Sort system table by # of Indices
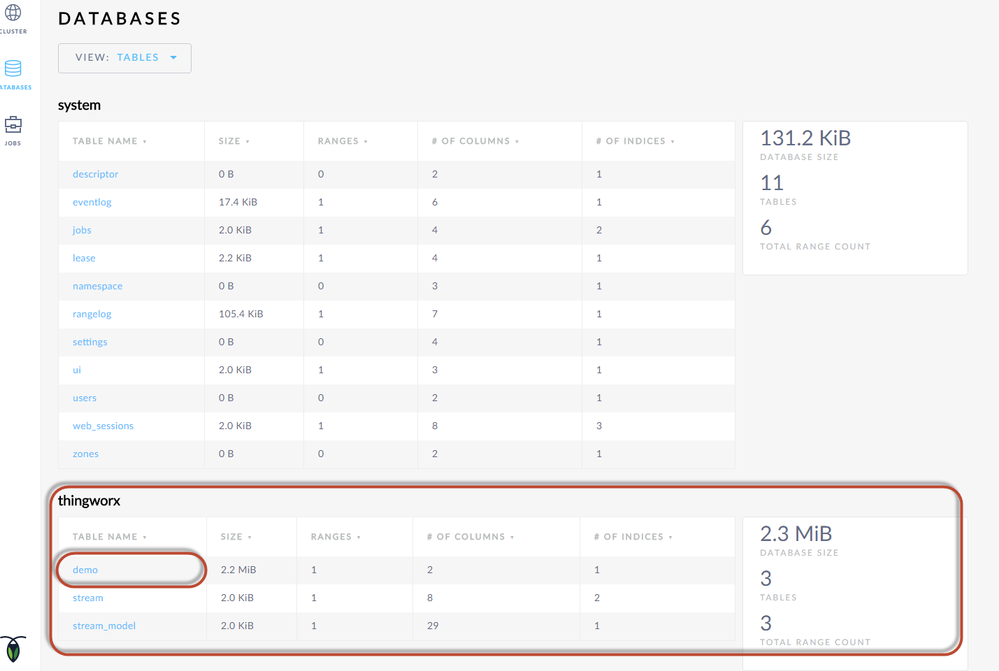Image resolution: width=999 pixels, height=671 pixels. (635, 141)
